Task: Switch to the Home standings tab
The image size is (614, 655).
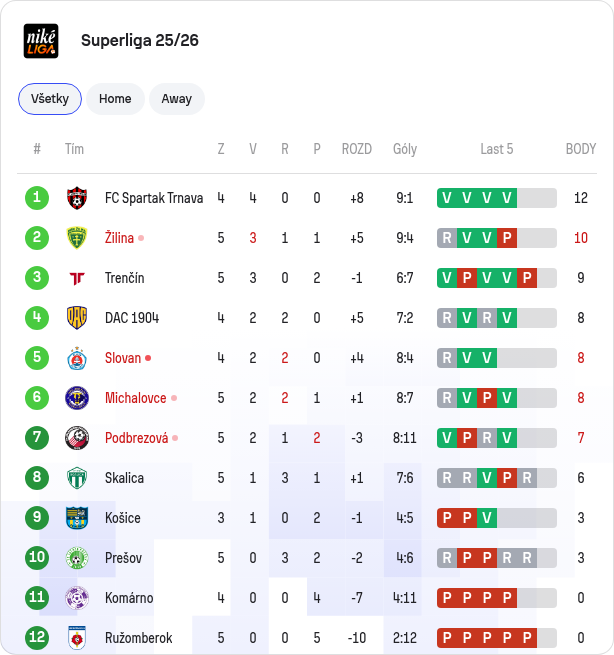Action: [x=115, y=99]
